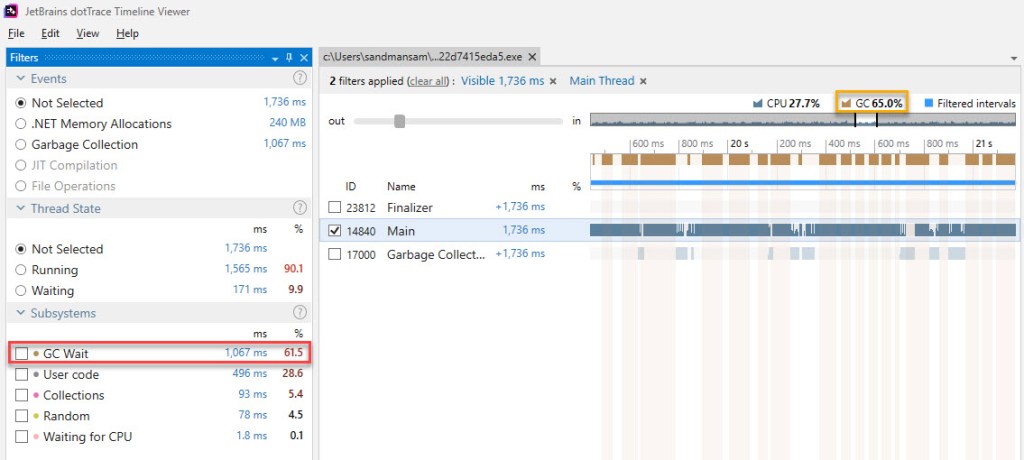
Task: Select the Running thread state option
Action: point(21,270)
